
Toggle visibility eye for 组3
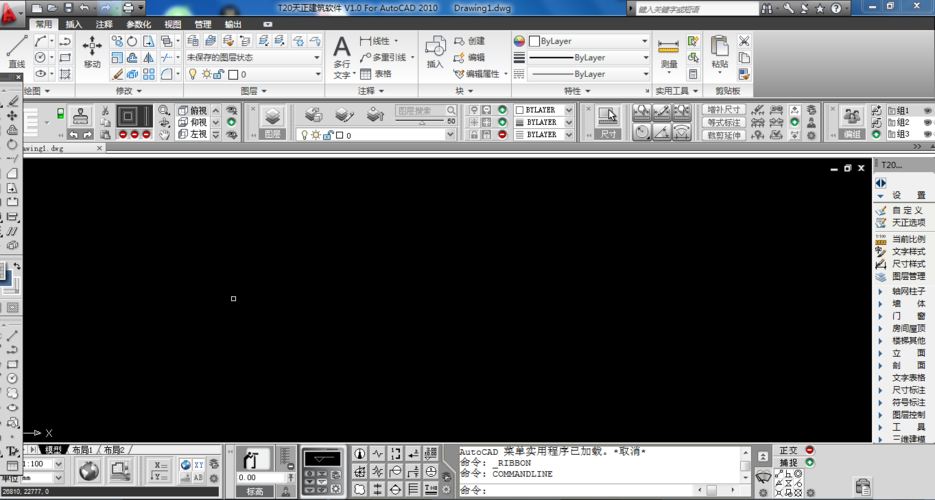pos(928,135)
